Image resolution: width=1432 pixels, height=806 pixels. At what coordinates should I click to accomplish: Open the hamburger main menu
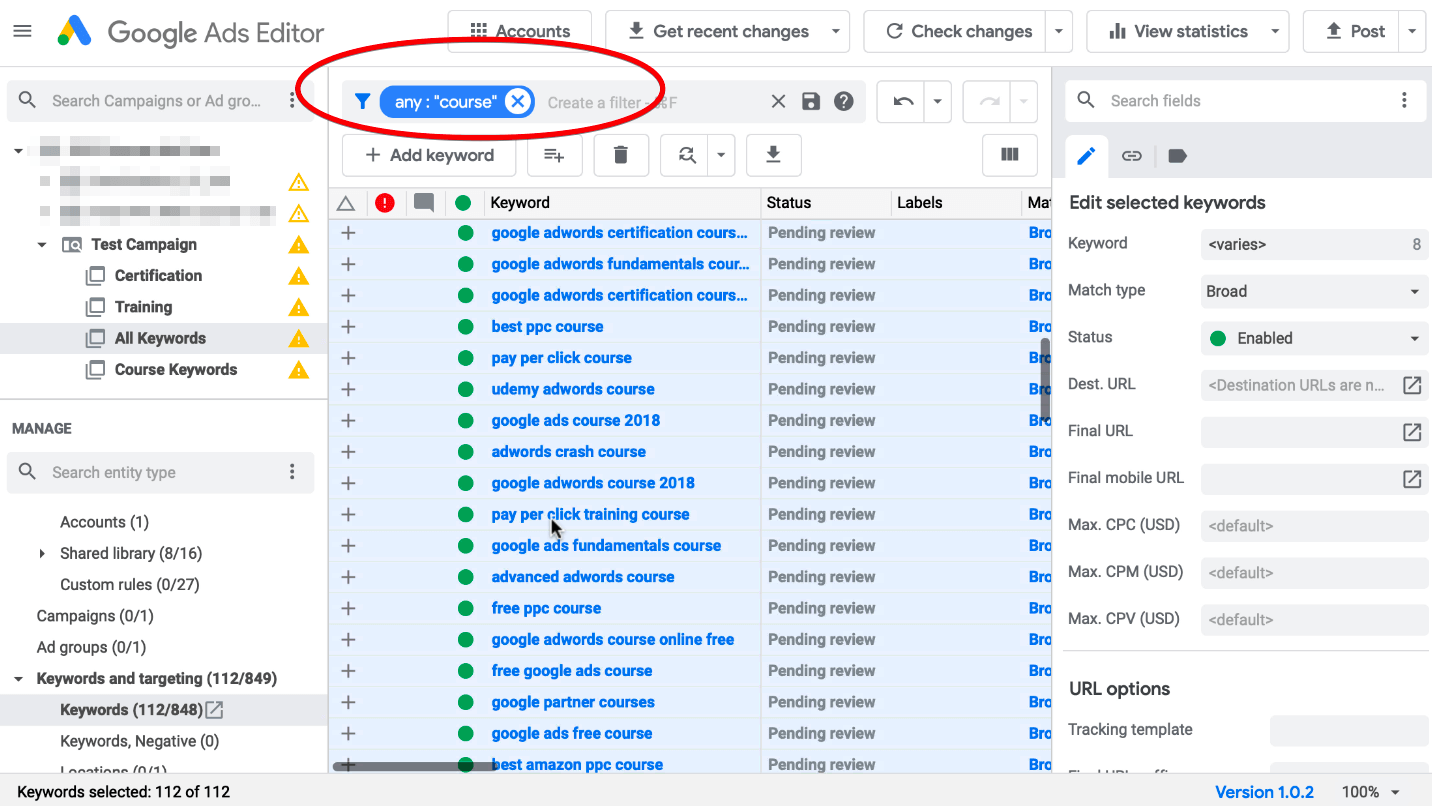pos(22,31)
